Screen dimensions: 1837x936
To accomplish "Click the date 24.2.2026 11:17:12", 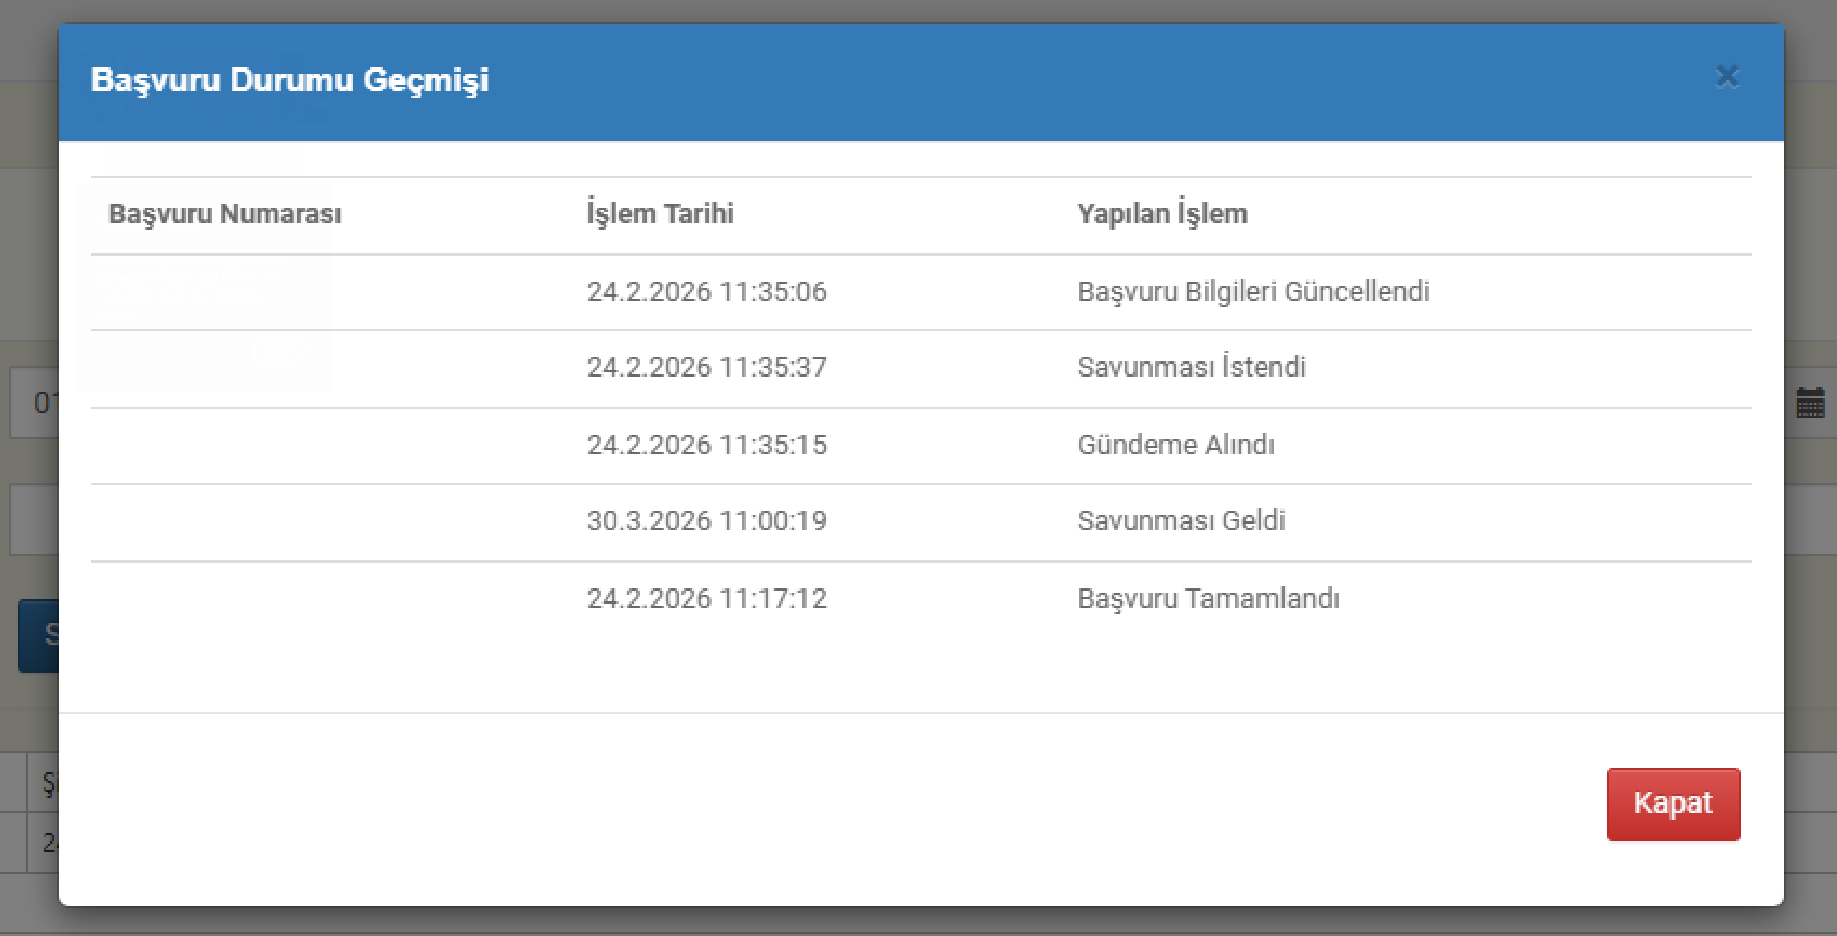I will (706, 598).
